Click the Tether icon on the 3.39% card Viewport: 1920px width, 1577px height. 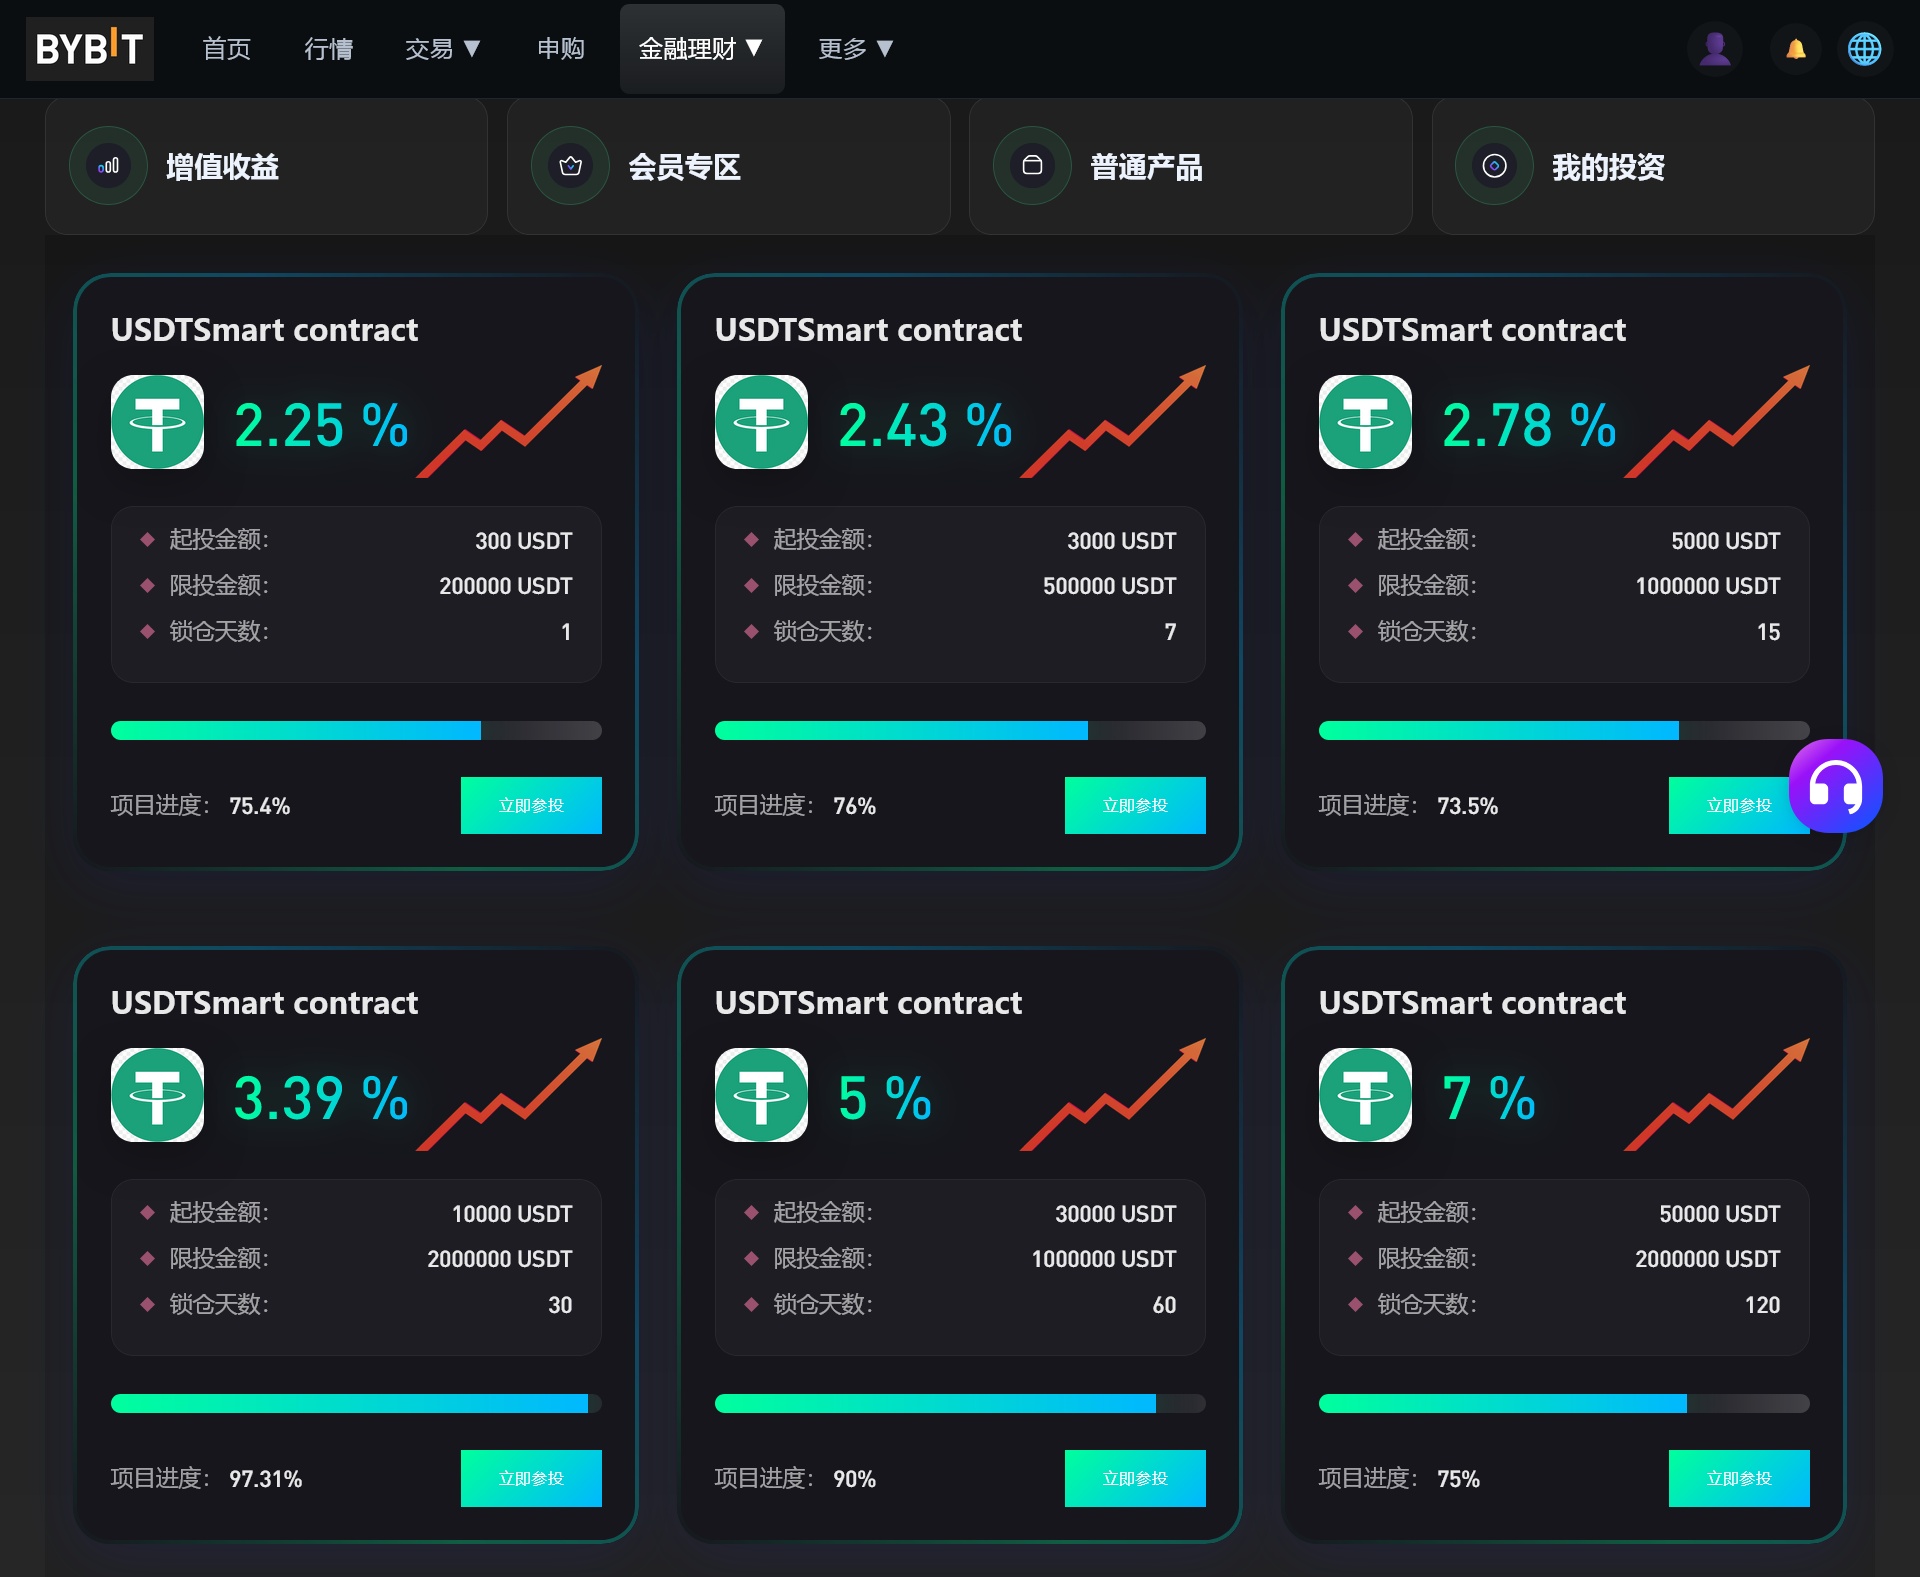pyautogui.click(x=157, y=1095)
